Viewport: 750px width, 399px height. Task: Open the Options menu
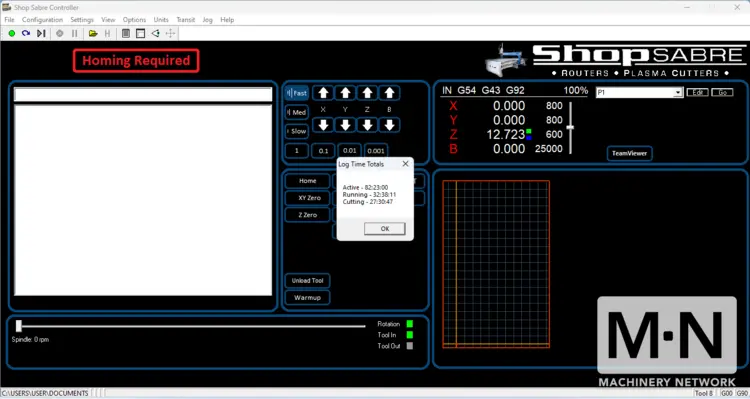tap(134, 20)
